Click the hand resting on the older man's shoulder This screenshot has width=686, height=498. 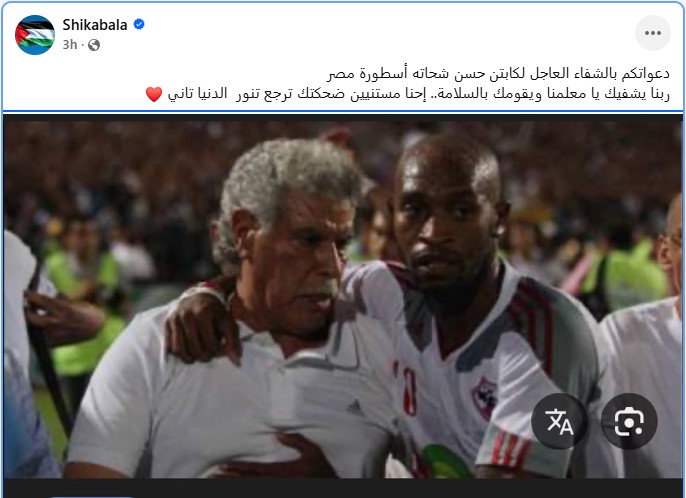[x=201, y=324]
